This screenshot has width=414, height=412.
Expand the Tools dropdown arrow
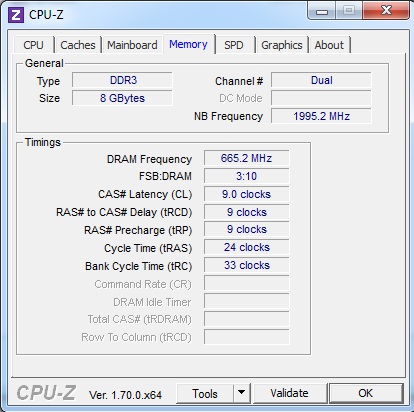(242, 394)
